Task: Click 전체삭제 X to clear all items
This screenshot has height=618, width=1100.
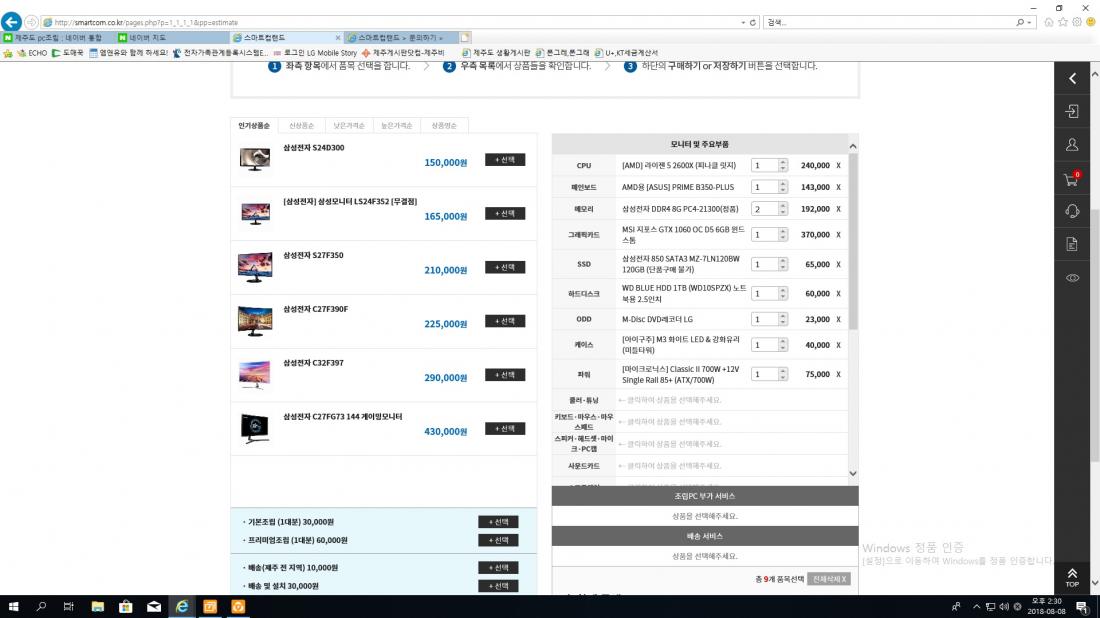Action: pyautogui.click(x=829, y=579)
